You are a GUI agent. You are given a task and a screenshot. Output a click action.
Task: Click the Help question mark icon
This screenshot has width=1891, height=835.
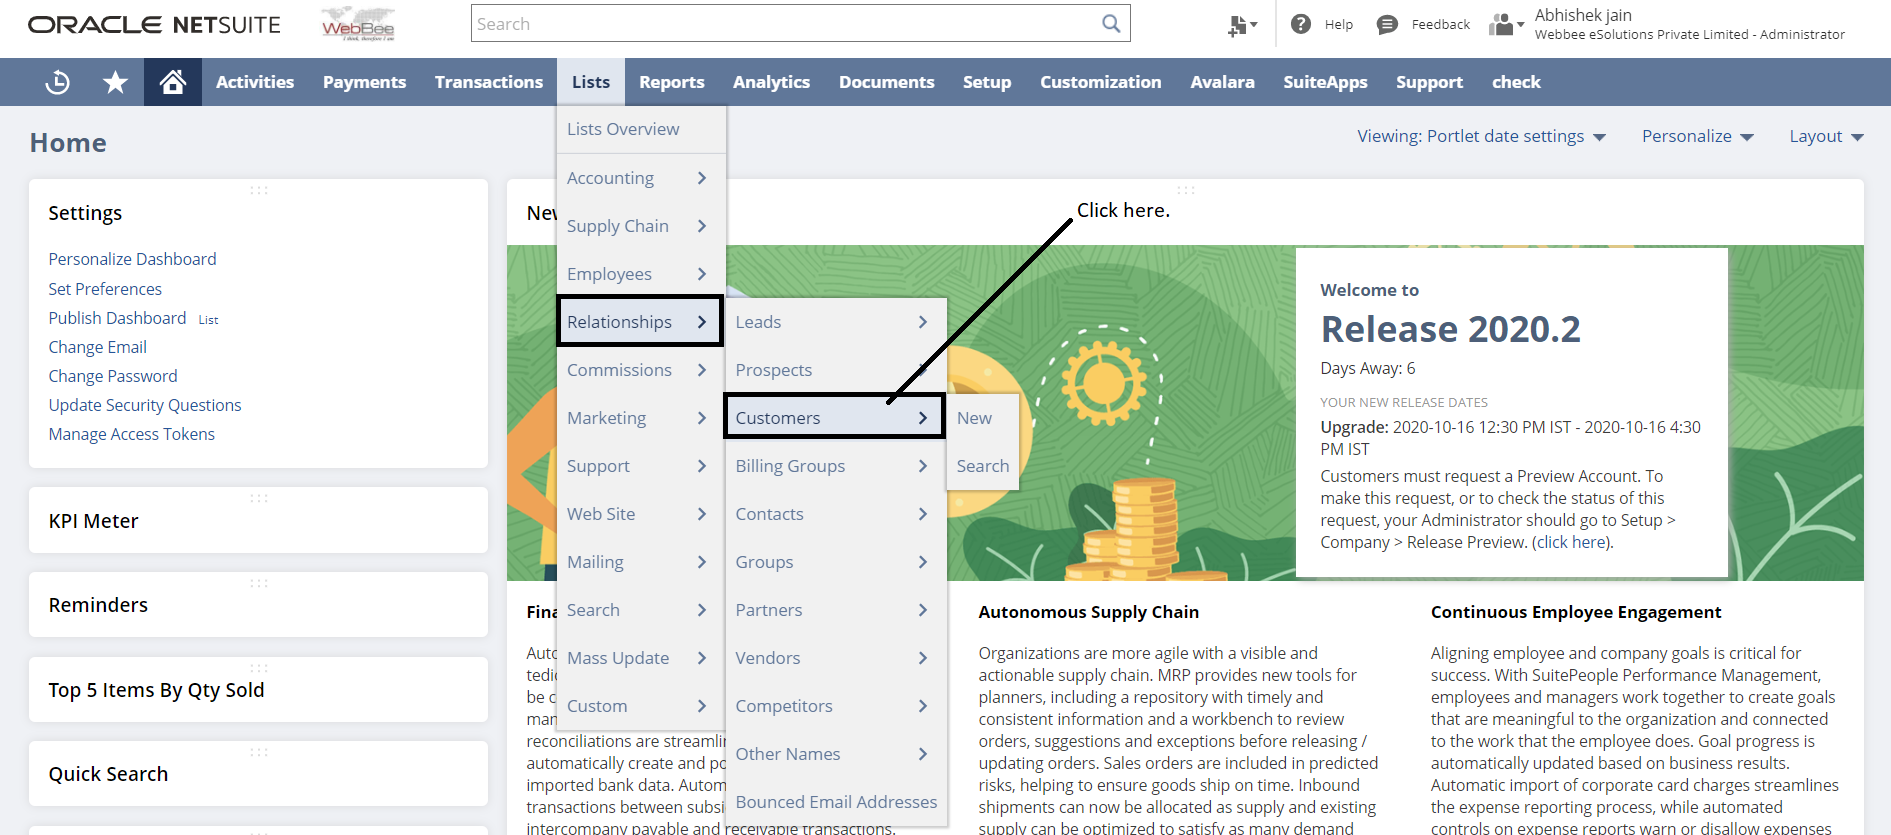coord(1301,24)
